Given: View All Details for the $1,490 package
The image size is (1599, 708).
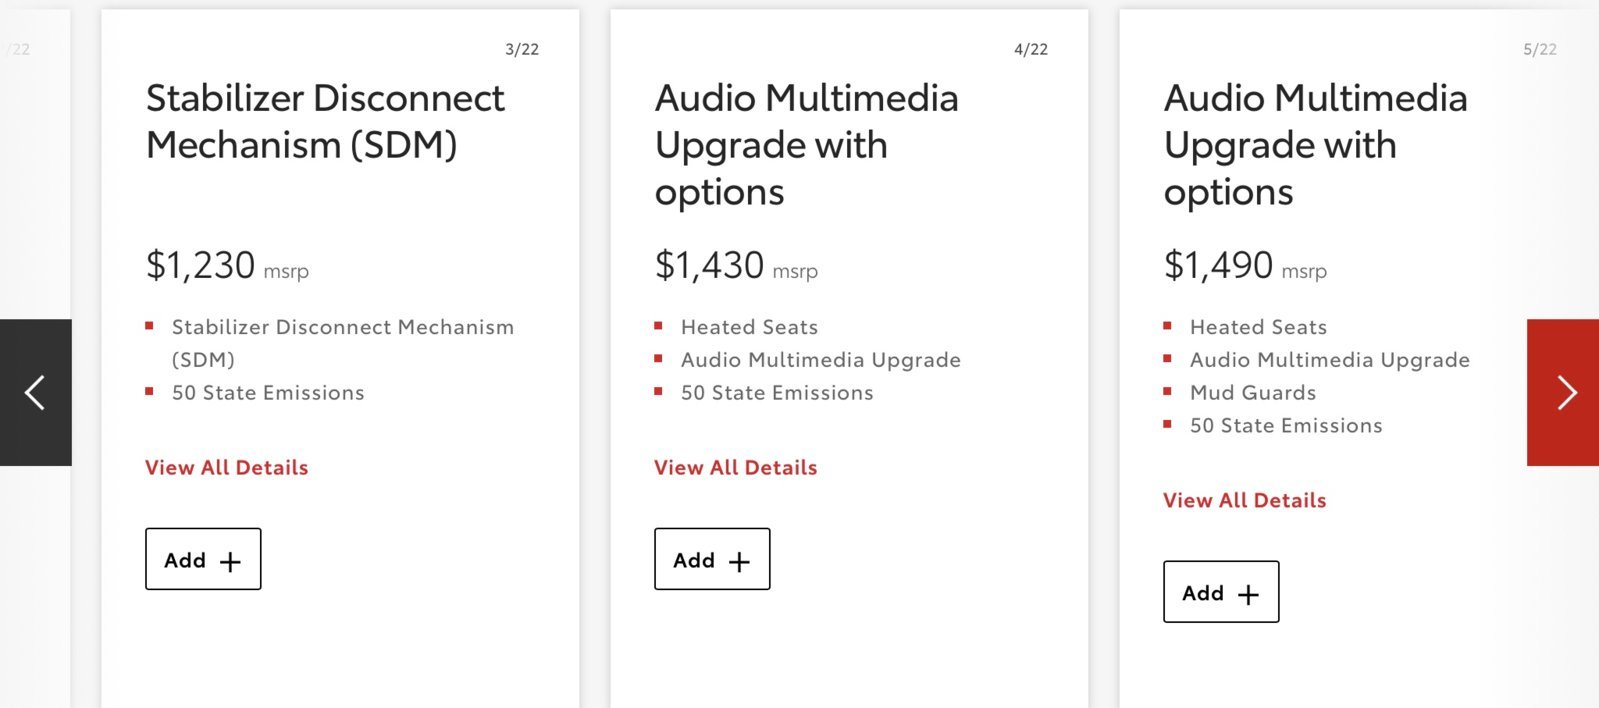Looking at the screenshot, I should pos(1245,500).
